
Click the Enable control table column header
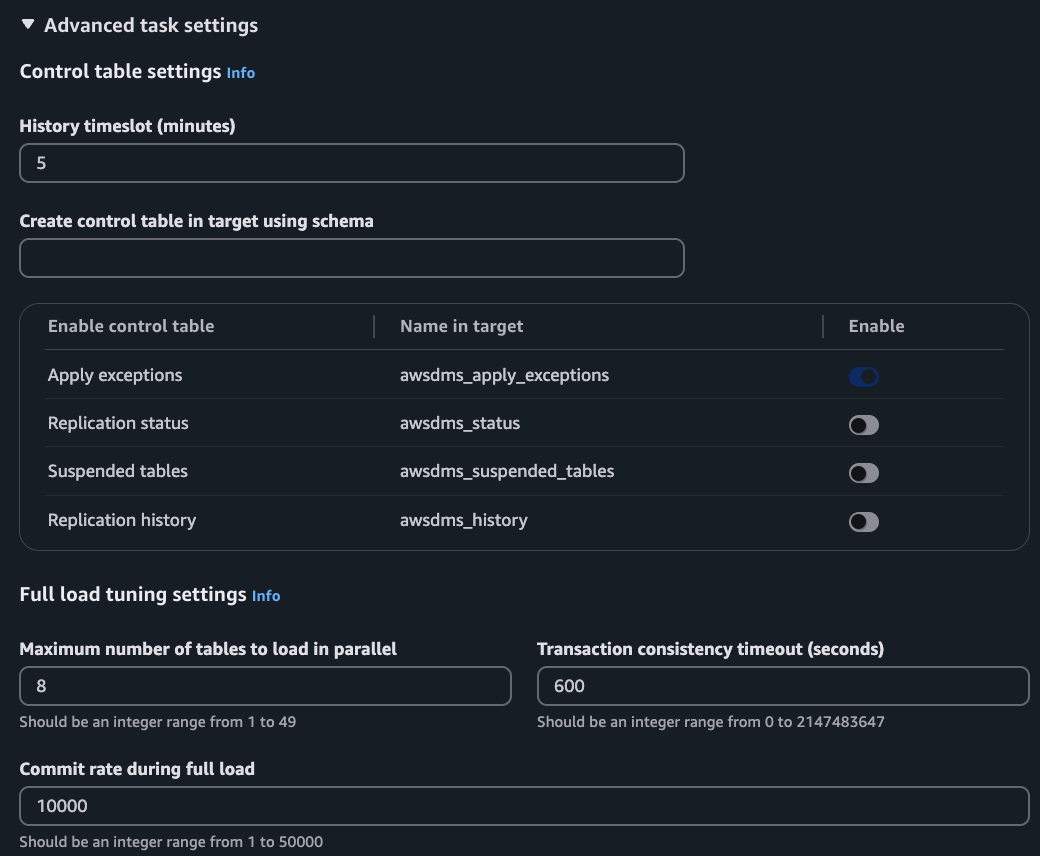(x=131, y=326)
